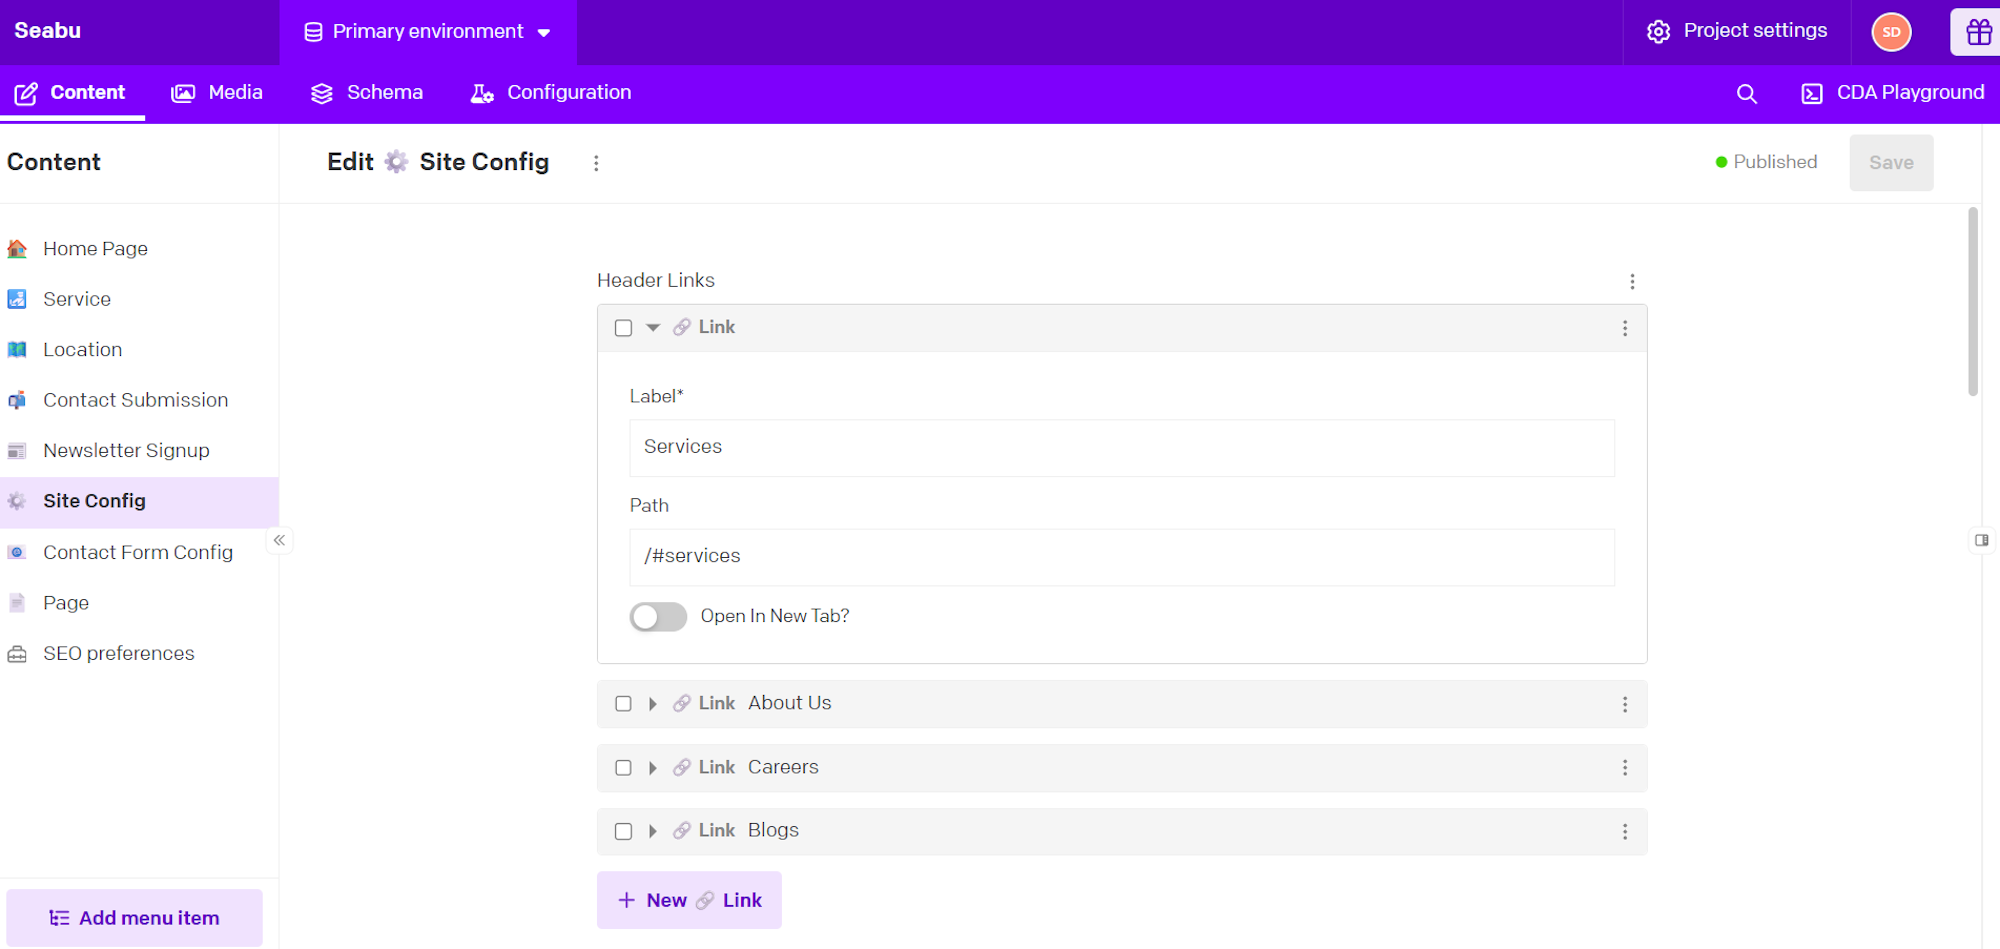Image resolution: width=2000 pixels, height=949 pixels.
Task: Click the CDA Playground terminal icon
Action: 1811,93
